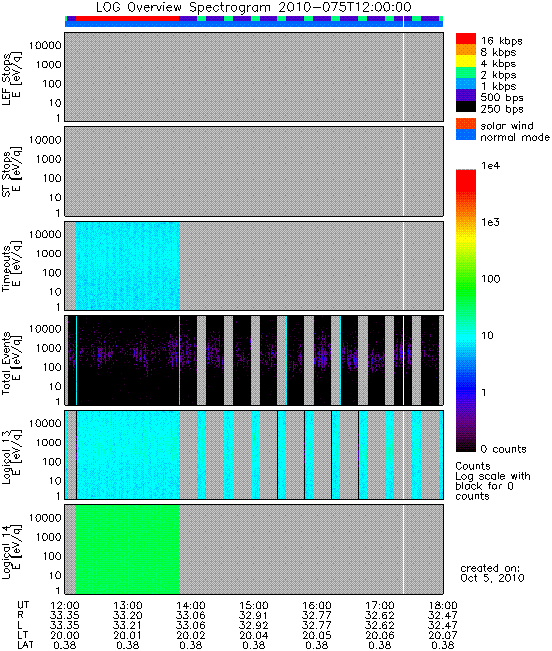Click the counts color scale bar

[x=466, y=311]
